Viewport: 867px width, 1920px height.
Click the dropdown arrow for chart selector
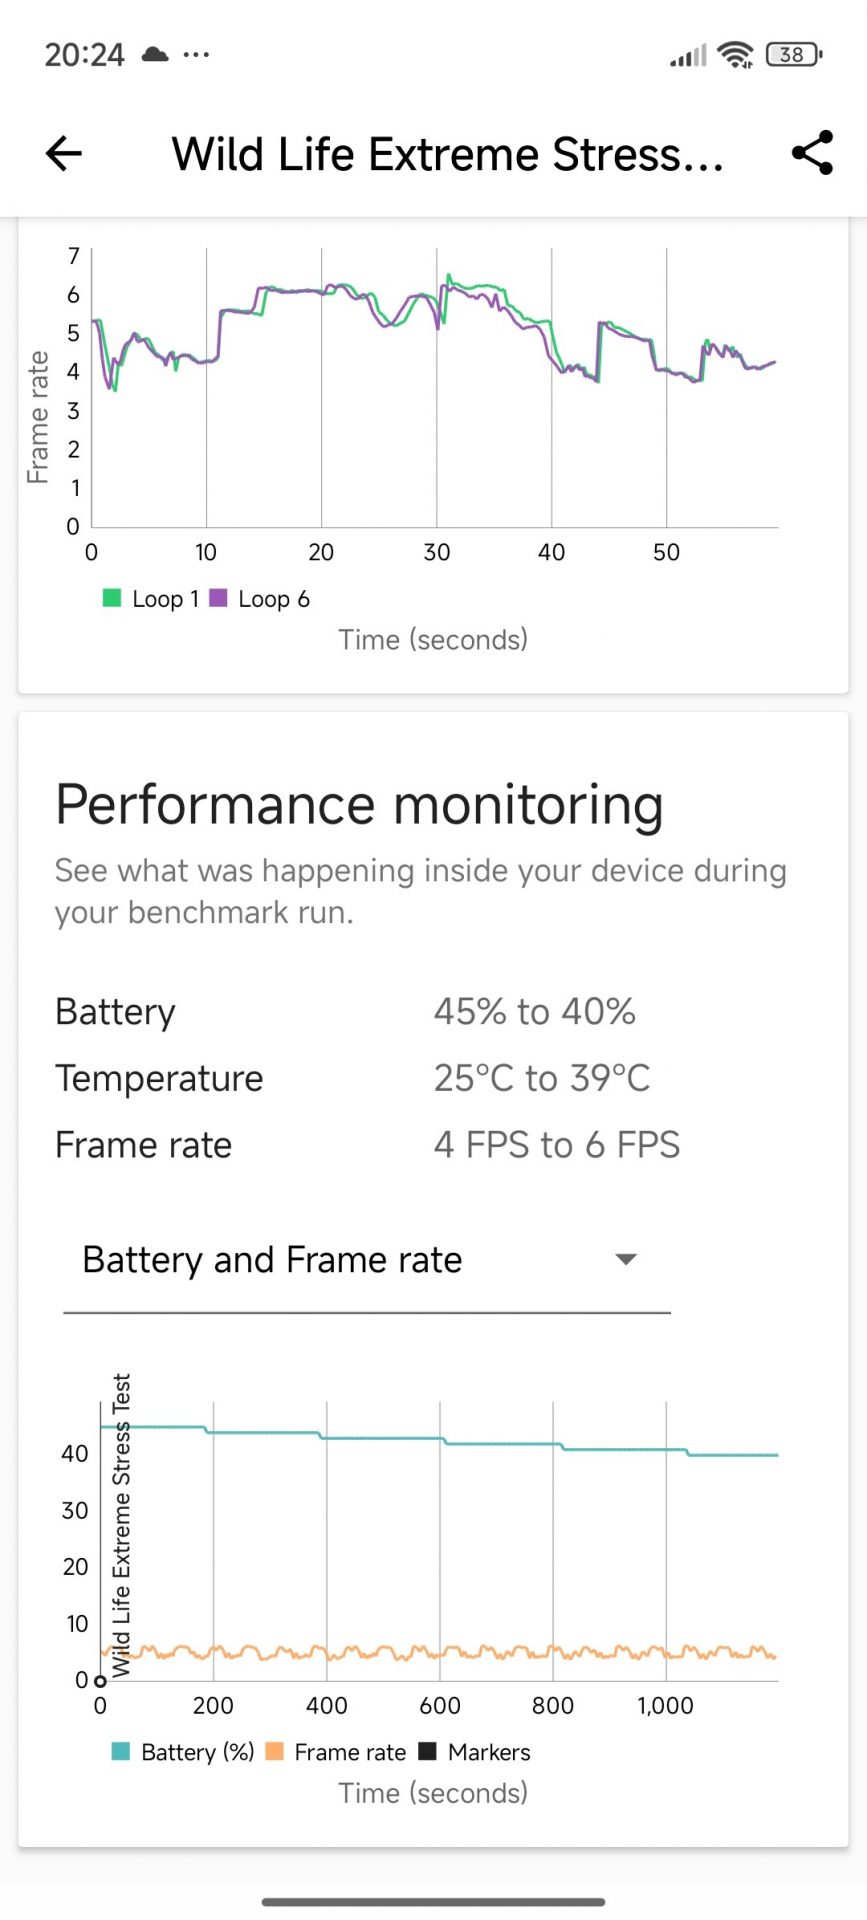coord(626,1260)
